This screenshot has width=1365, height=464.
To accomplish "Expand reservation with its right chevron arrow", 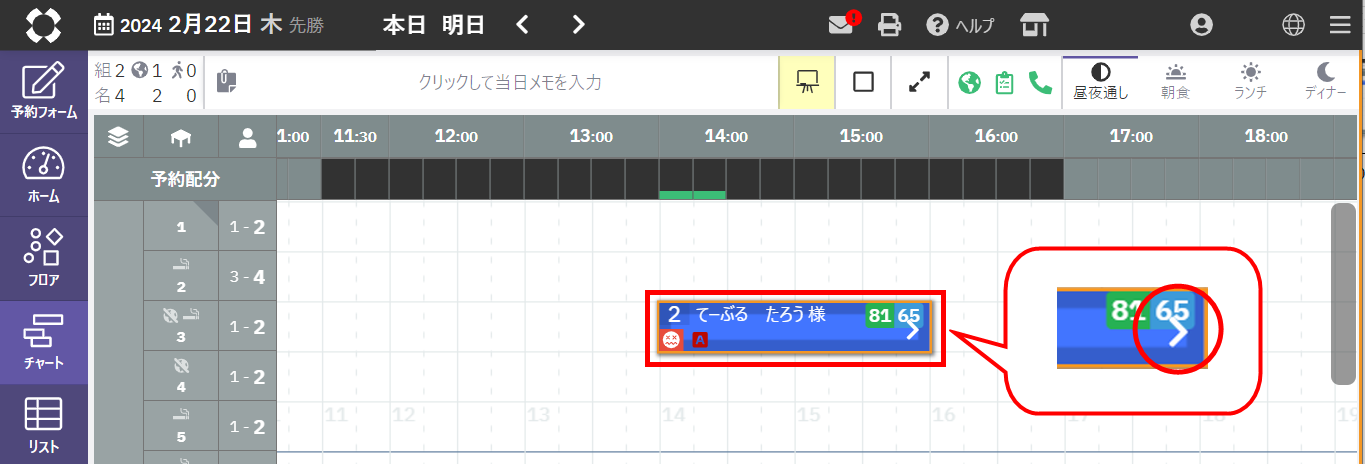I will pyautogui.click(x=911, y=331).
